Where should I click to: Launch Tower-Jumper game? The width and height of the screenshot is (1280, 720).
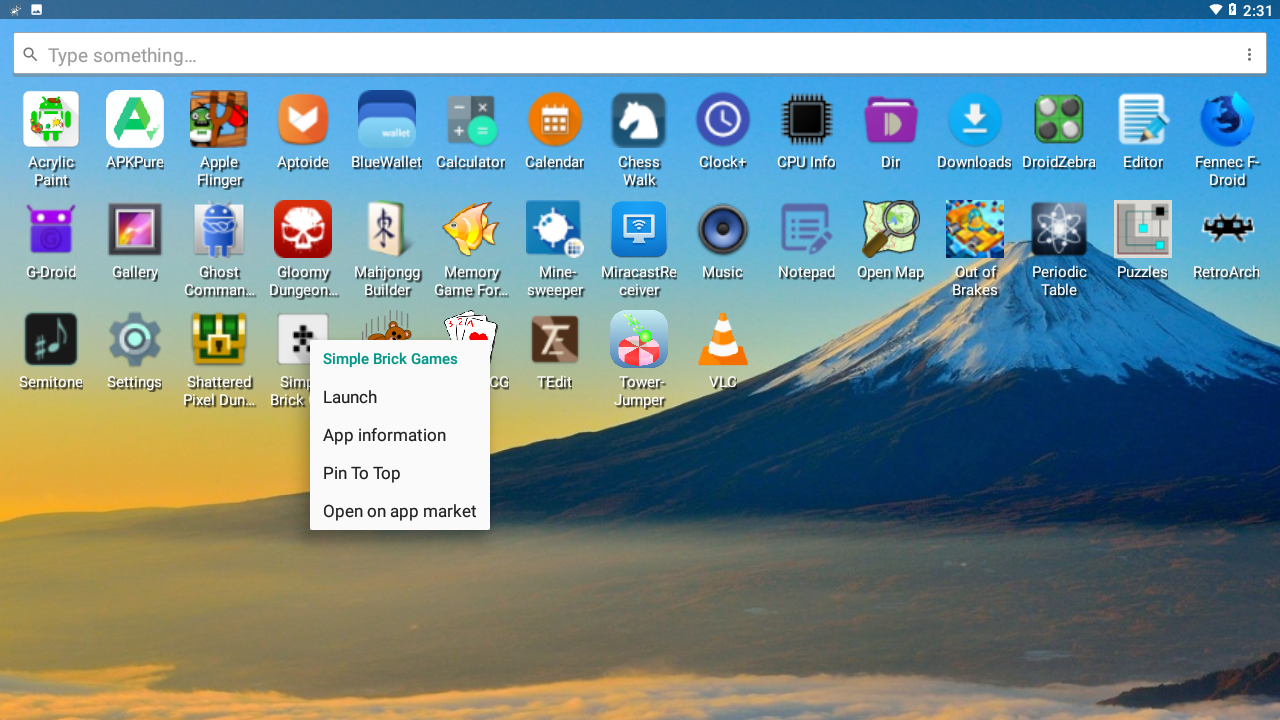639,340
